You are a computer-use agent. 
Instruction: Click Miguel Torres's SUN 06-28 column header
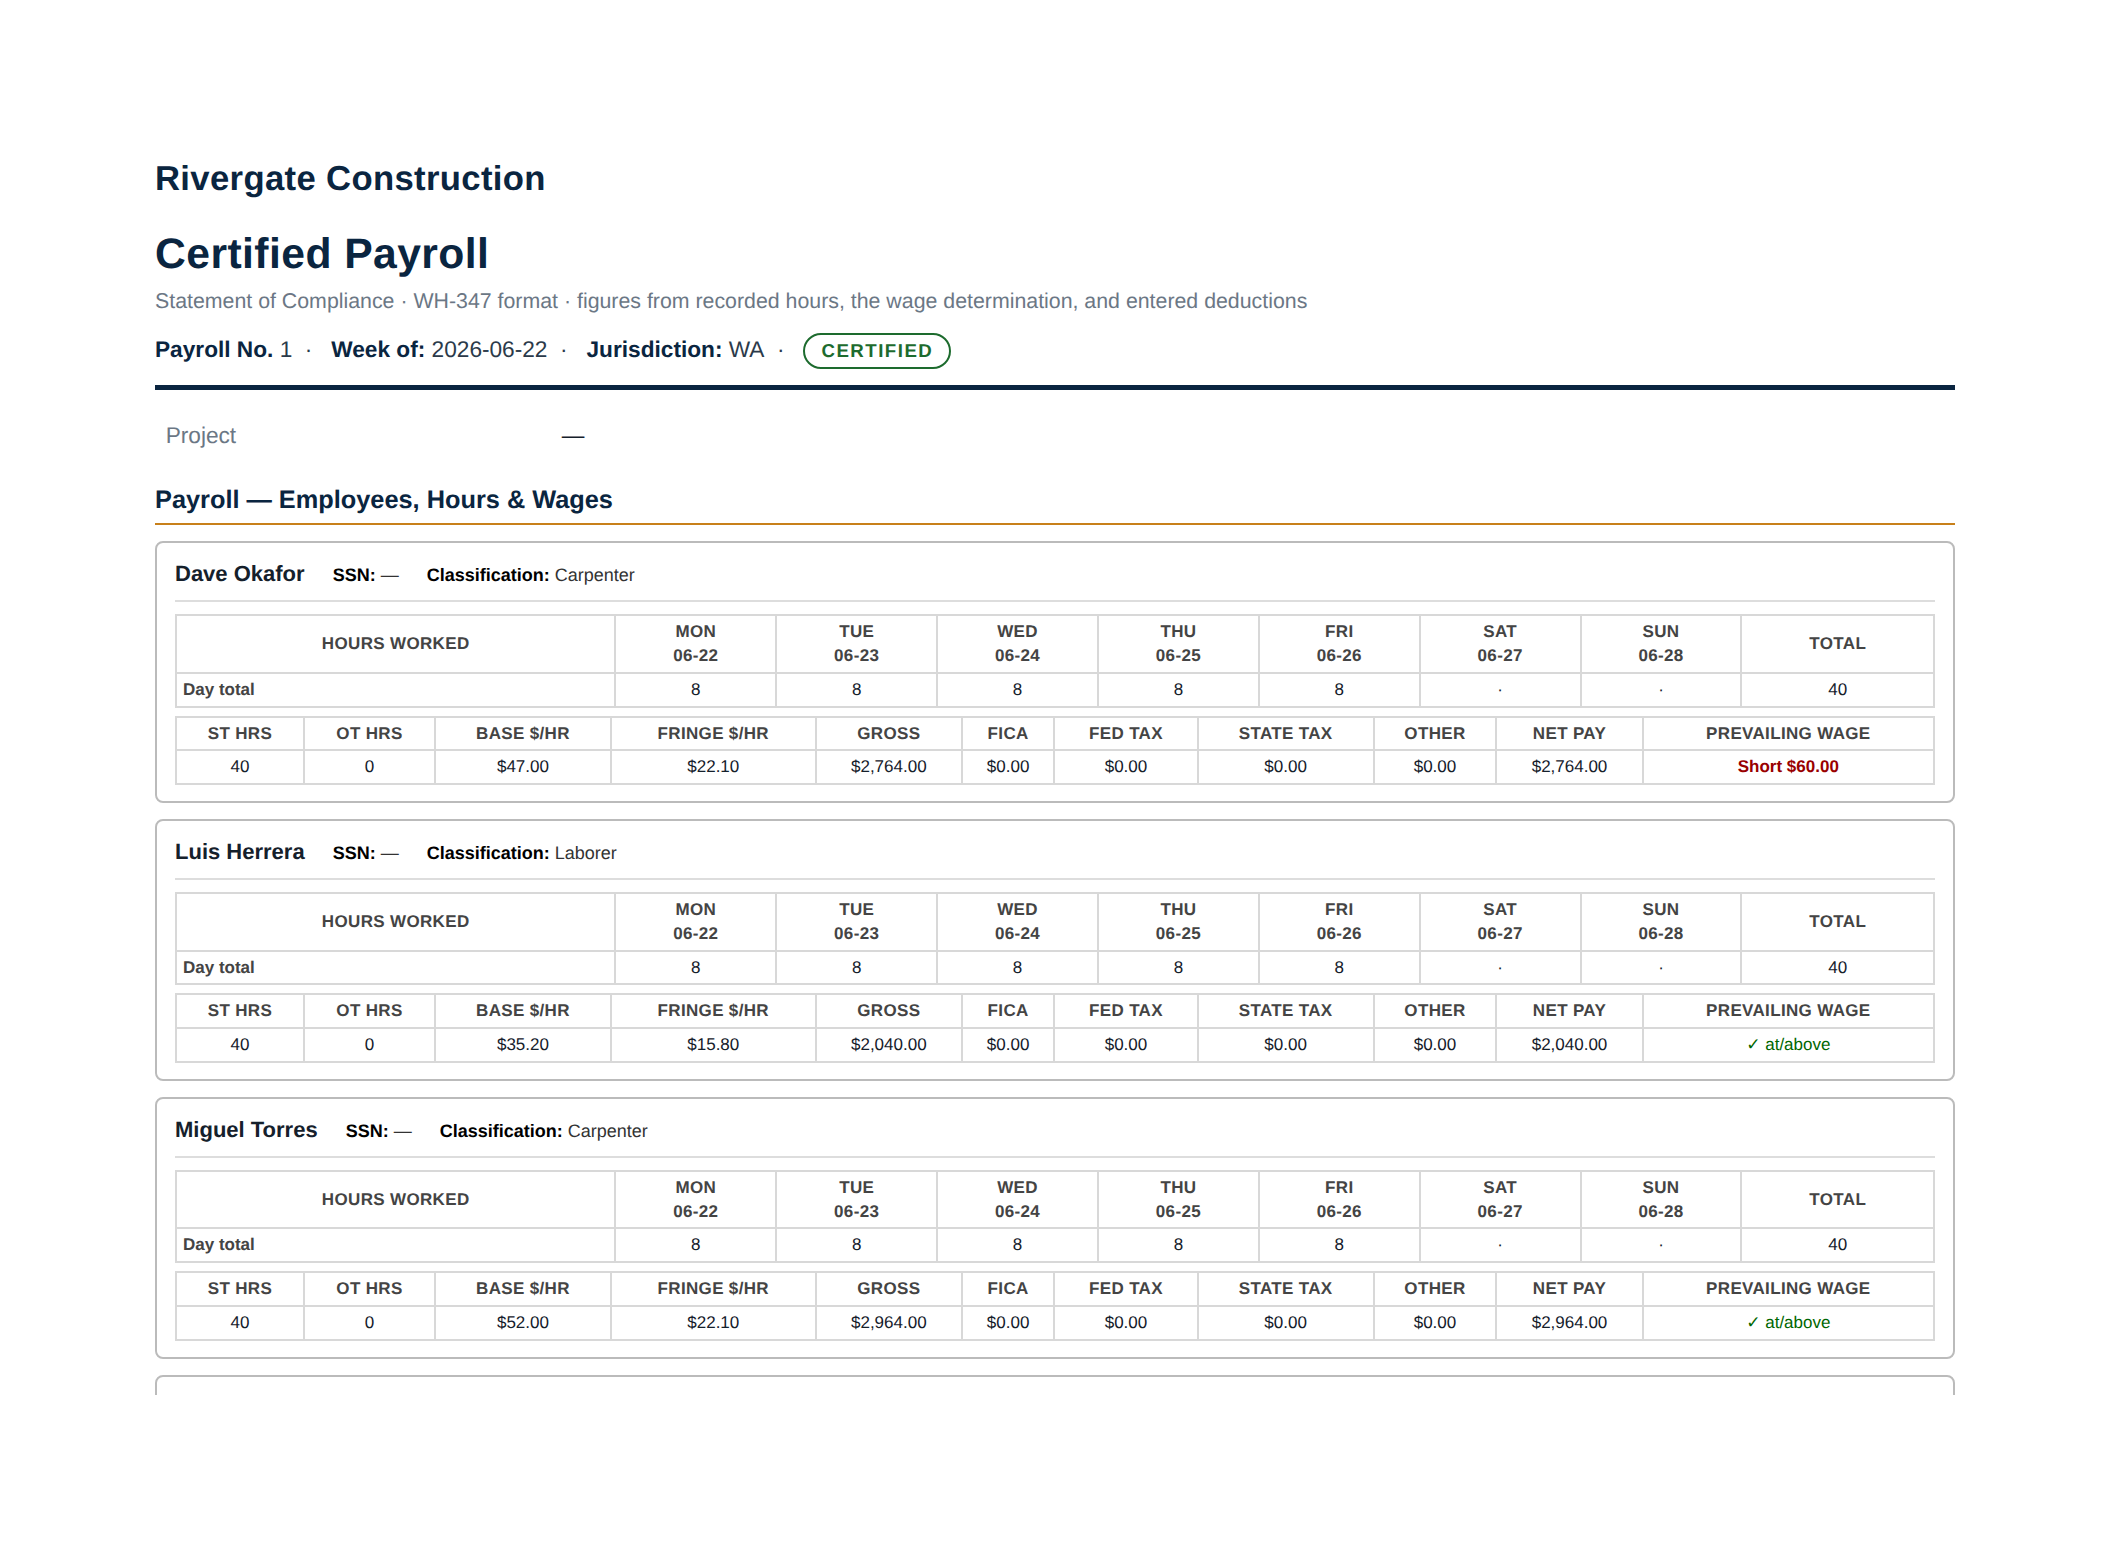[1660, 1200]
